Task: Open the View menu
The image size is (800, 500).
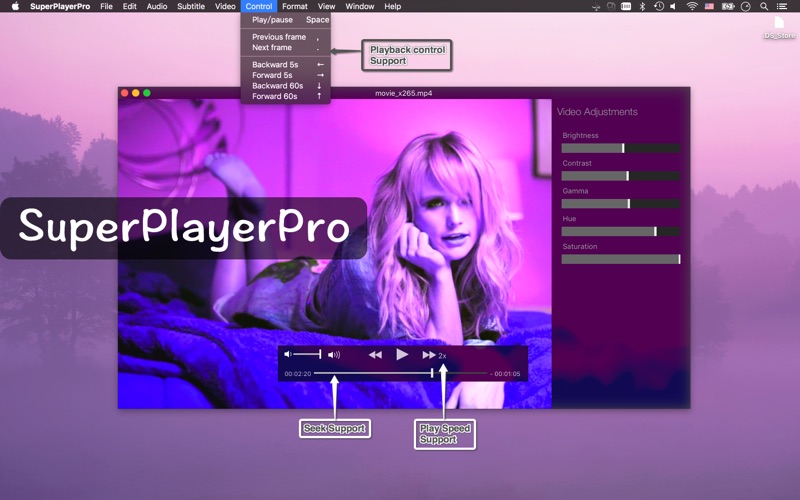Action: pos(326,6)
